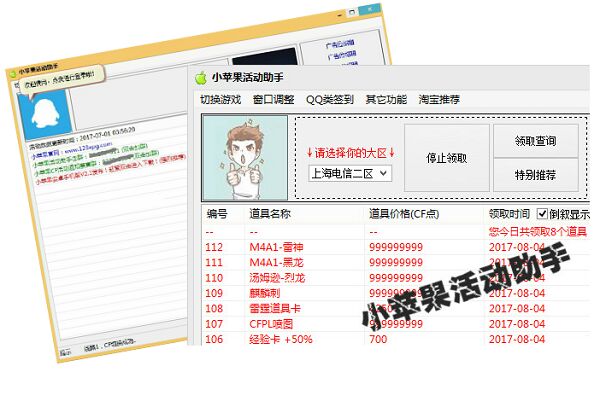Click the 道具价格(CF点) column header
This screenshot has width=600, height=407.
click(404, 214)
